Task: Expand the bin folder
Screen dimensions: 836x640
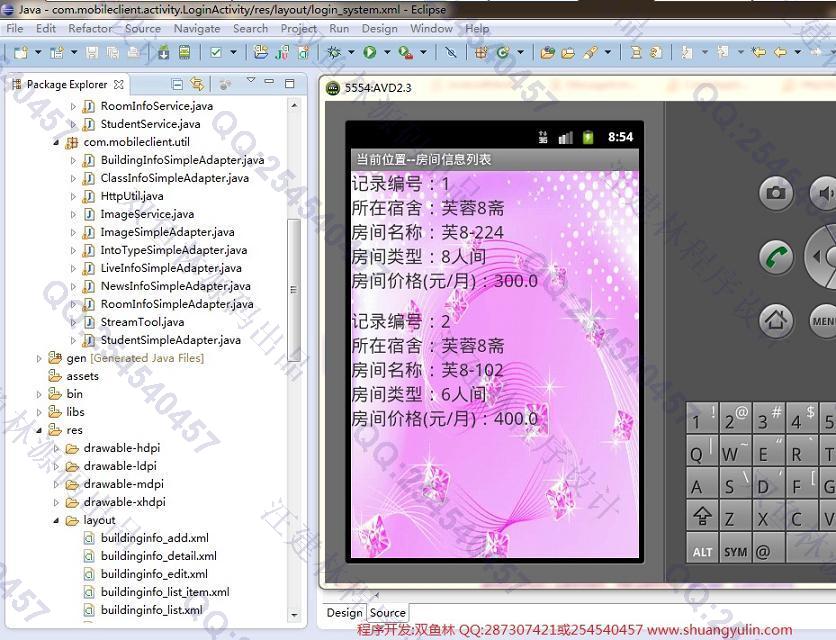Action: pos(38,394)
